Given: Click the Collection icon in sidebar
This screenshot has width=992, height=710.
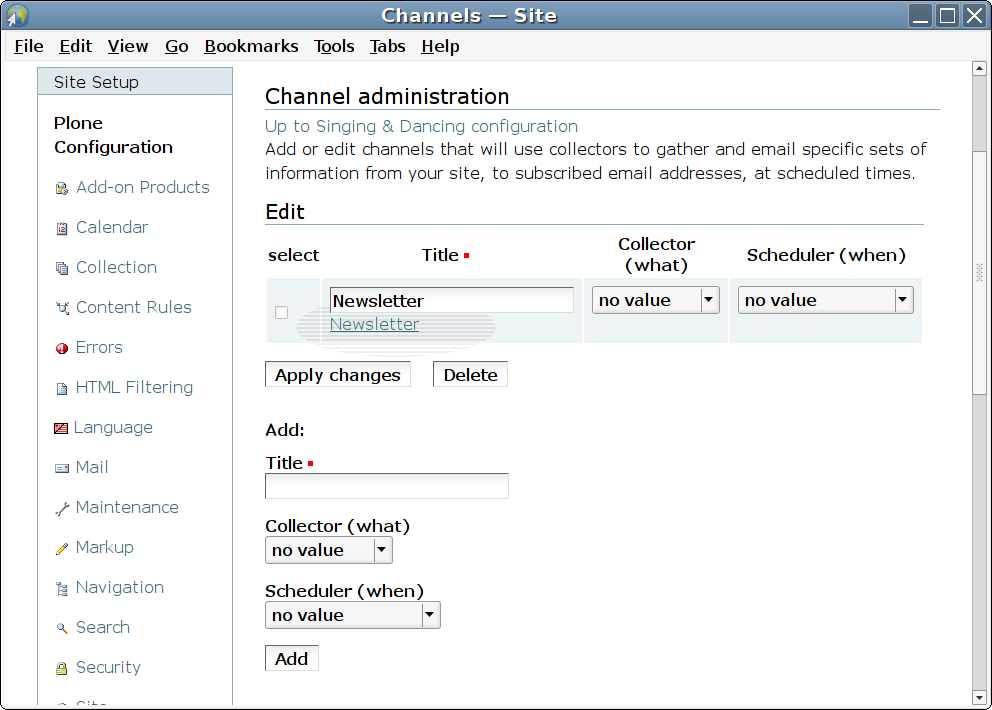Looking at the screenshot, I should click(x=62, y=268).
